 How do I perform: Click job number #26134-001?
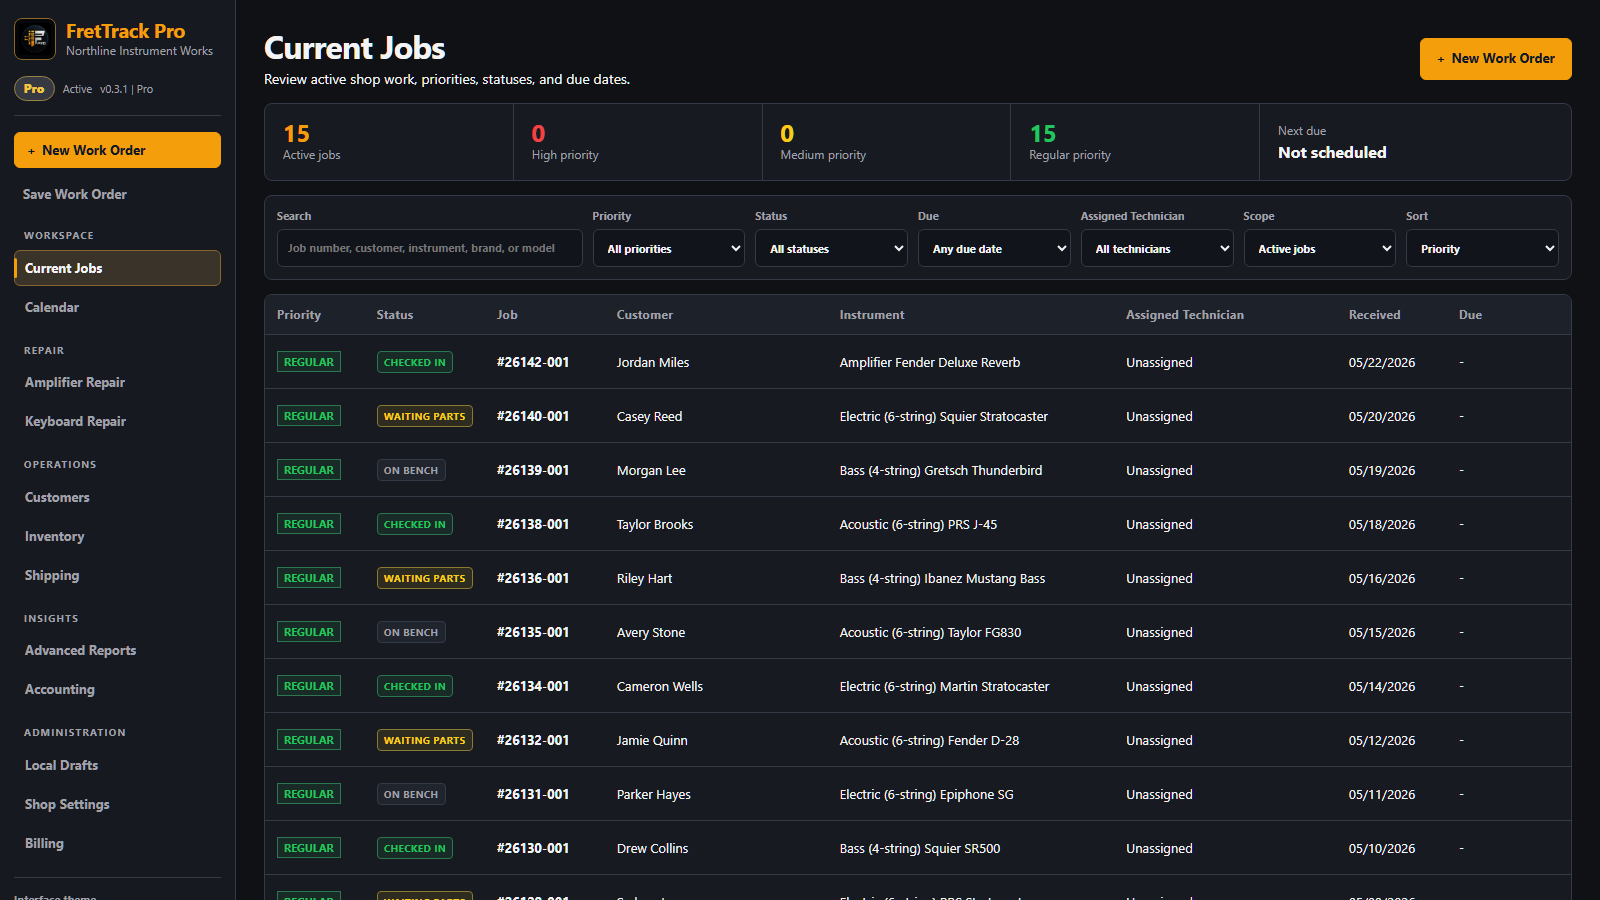click(x=533, y=686)
